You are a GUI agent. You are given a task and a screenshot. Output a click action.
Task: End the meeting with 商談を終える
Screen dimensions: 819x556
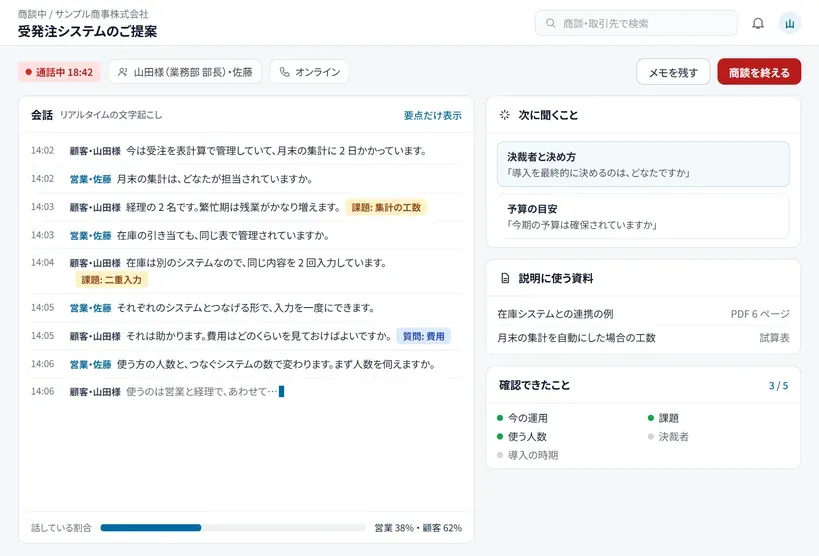pos(759,72)
